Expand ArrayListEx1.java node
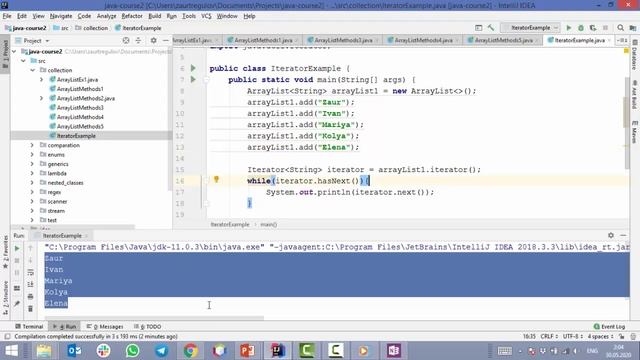The image size is (640, 360). click(x=42, y=80)
